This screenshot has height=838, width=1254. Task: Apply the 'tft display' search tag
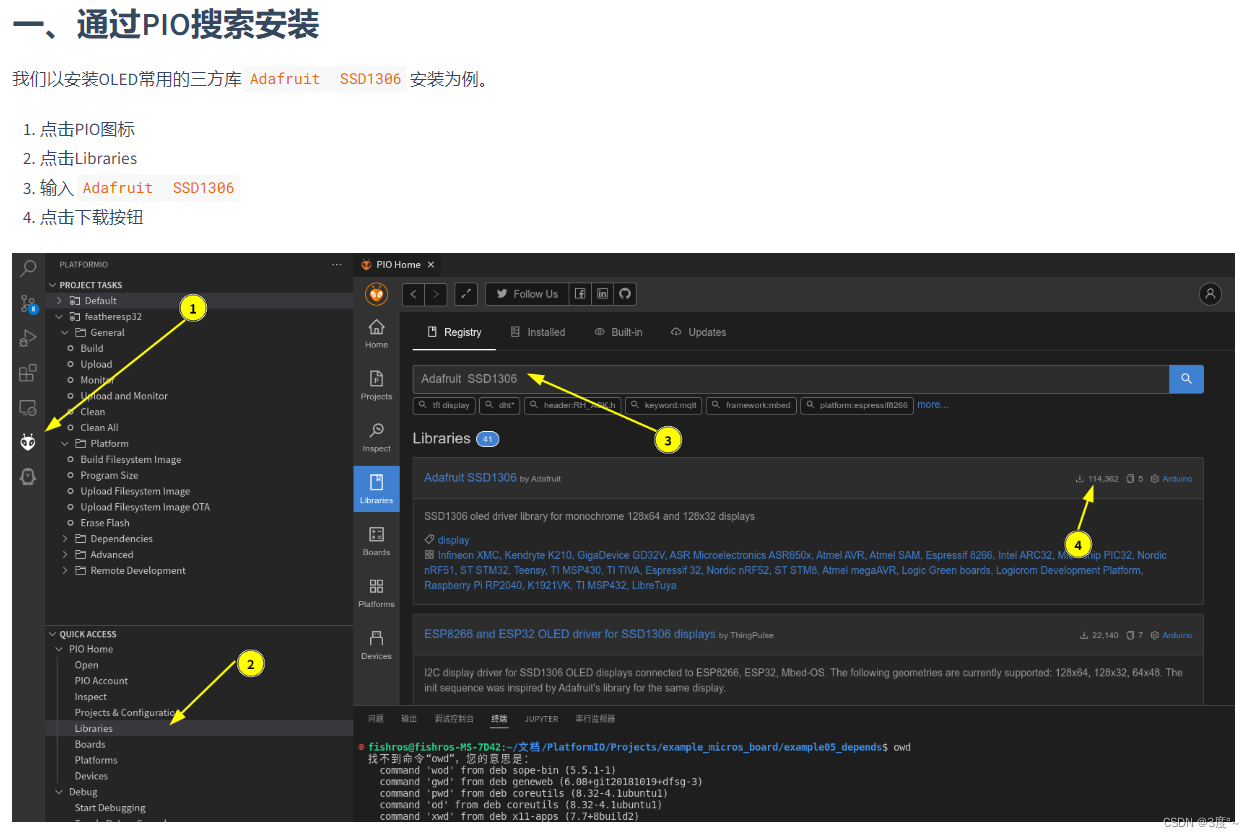click(x=444, y=405)
